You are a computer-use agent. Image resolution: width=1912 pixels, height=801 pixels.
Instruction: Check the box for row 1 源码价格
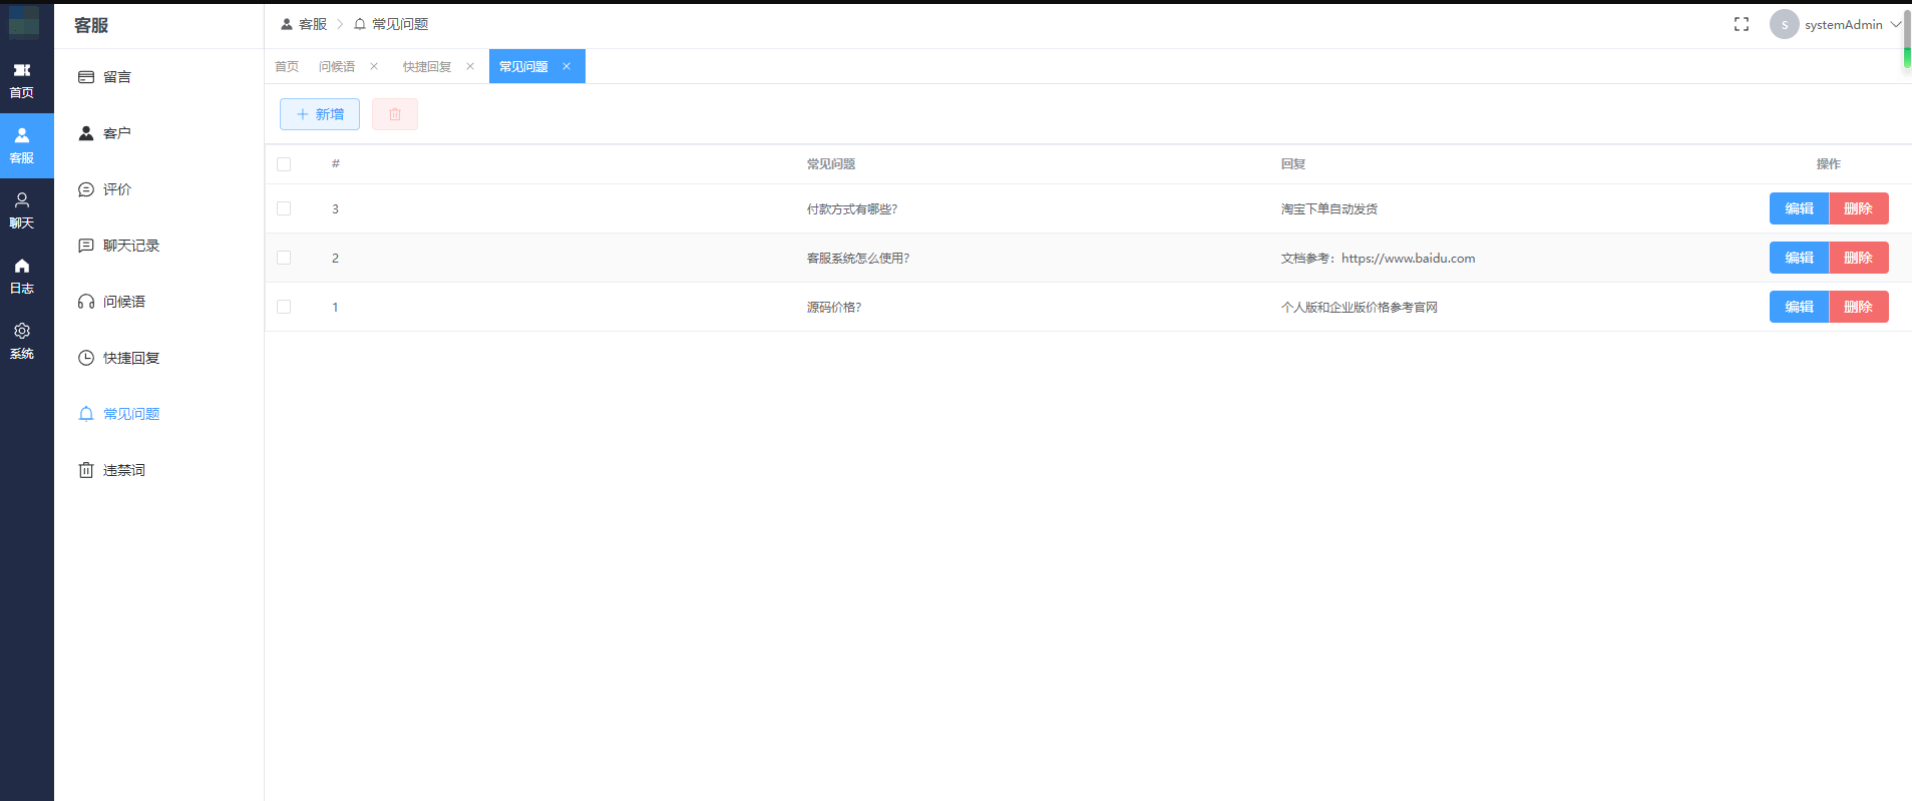pos(284,307)
